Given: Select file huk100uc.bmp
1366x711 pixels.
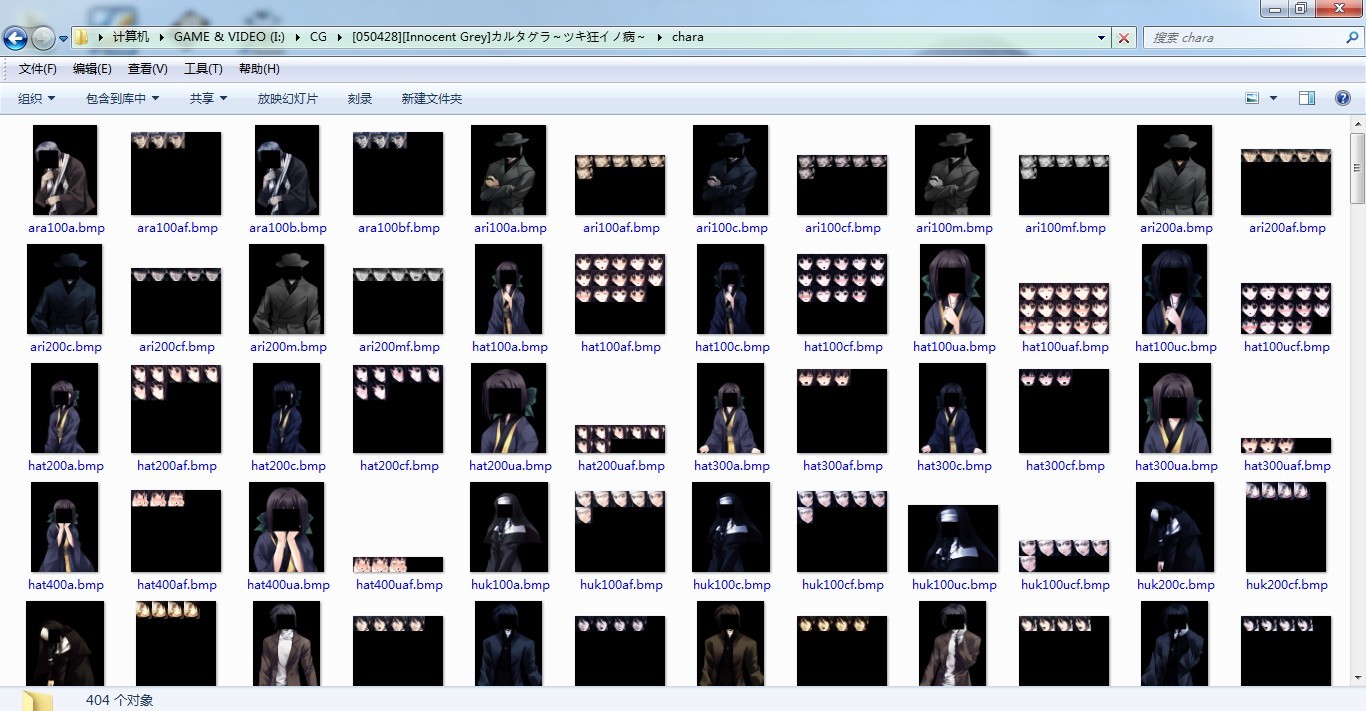Looking at the screenshot, I should 953,539.
